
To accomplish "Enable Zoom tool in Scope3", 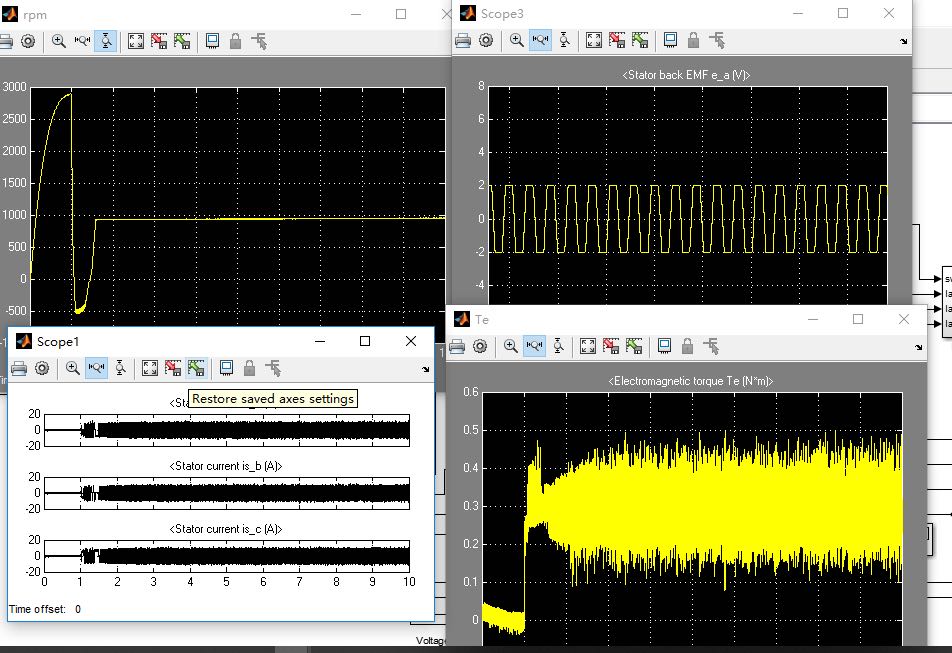I will click(516, 40).
